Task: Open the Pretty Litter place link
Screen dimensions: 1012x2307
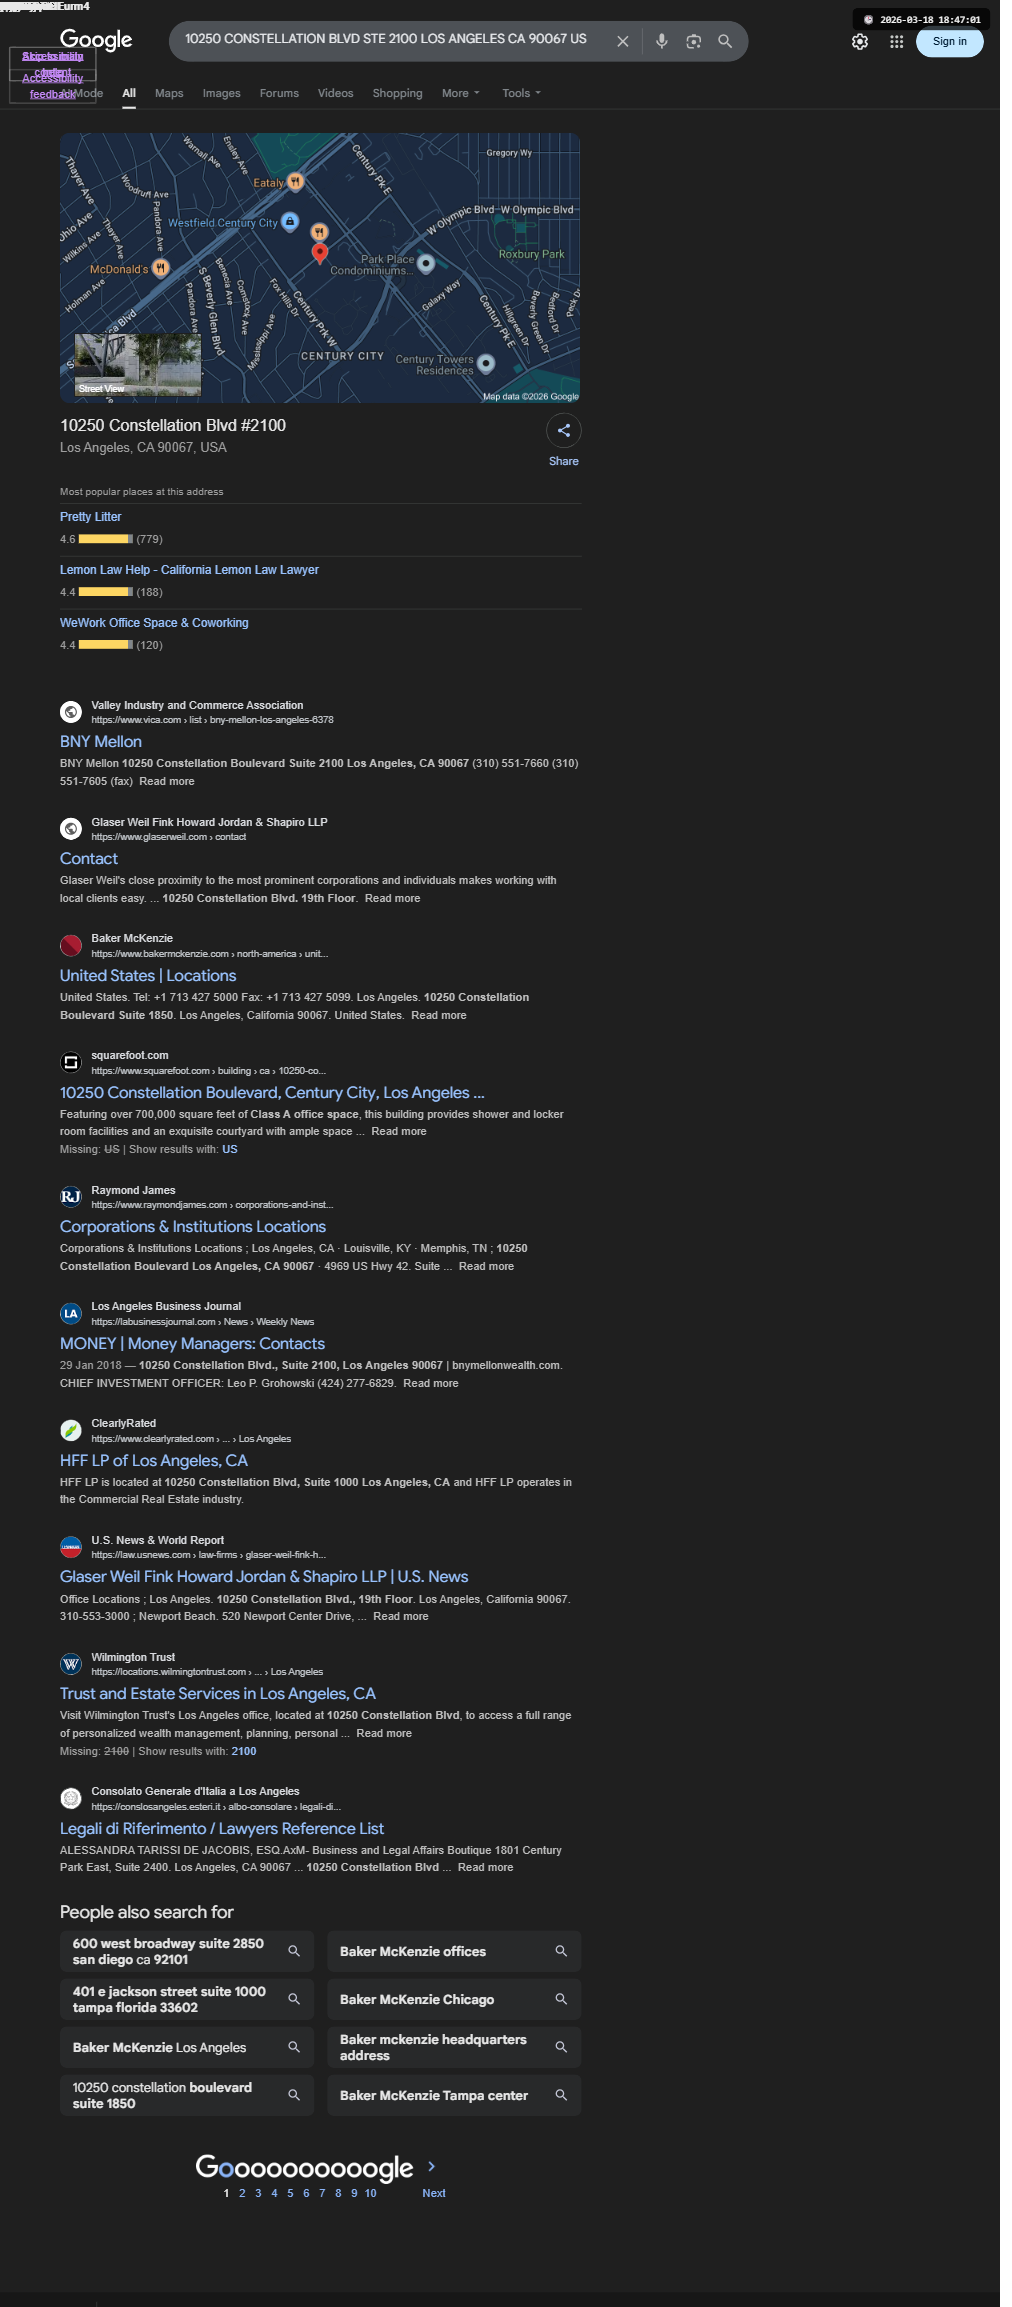Action: point(90,517)
